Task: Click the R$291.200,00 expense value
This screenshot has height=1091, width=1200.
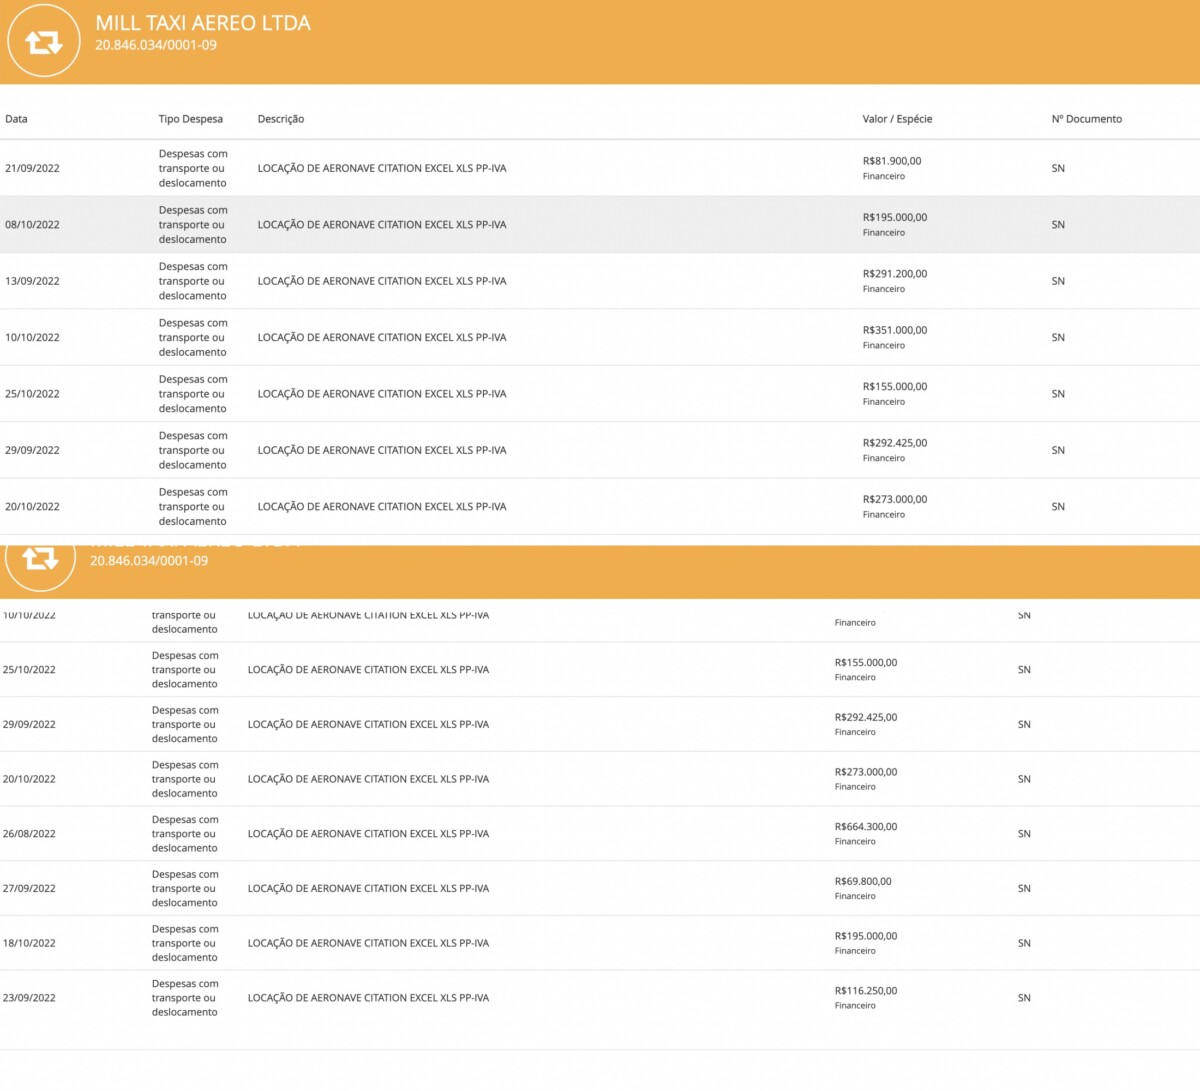Action: coord(894,274)
